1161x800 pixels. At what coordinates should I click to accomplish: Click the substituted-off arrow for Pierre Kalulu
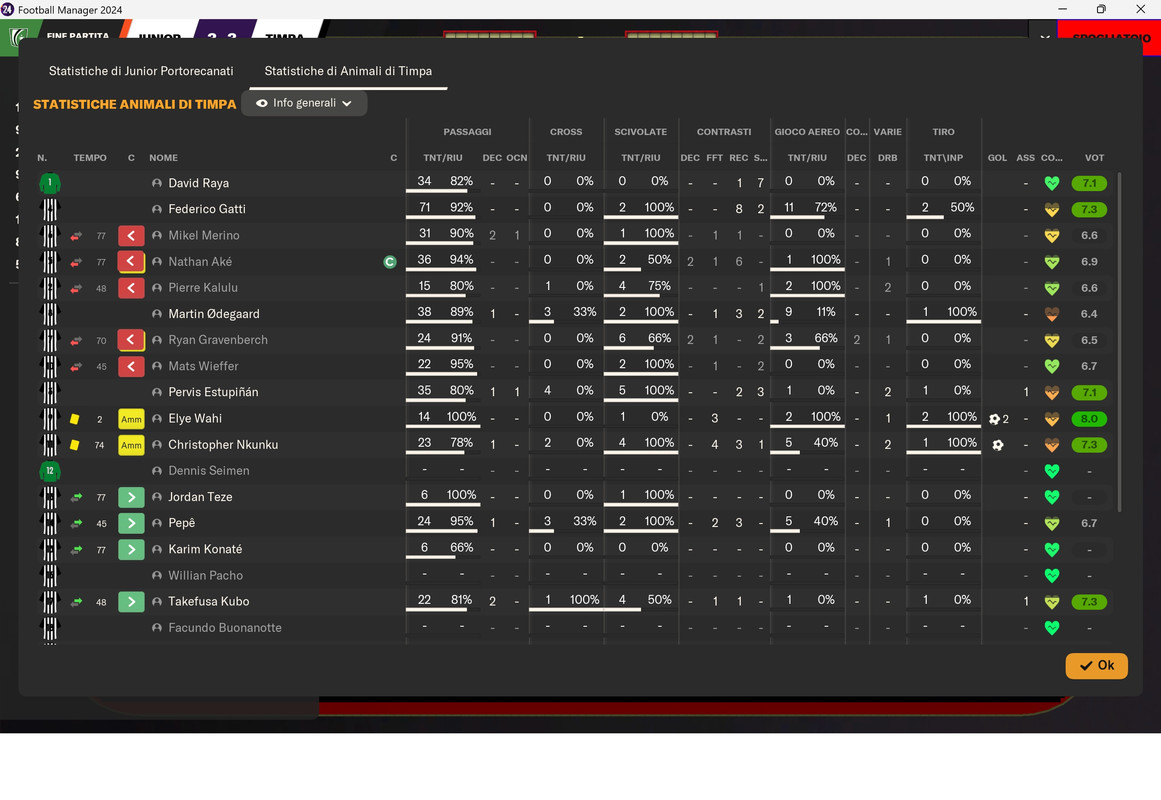point(131,287)
